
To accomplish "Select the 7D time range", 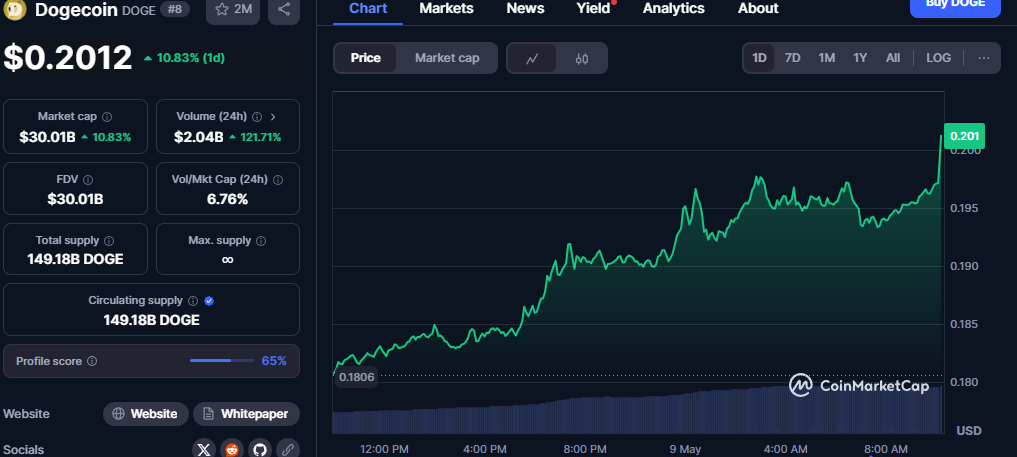I will click(x=793, y=58).
